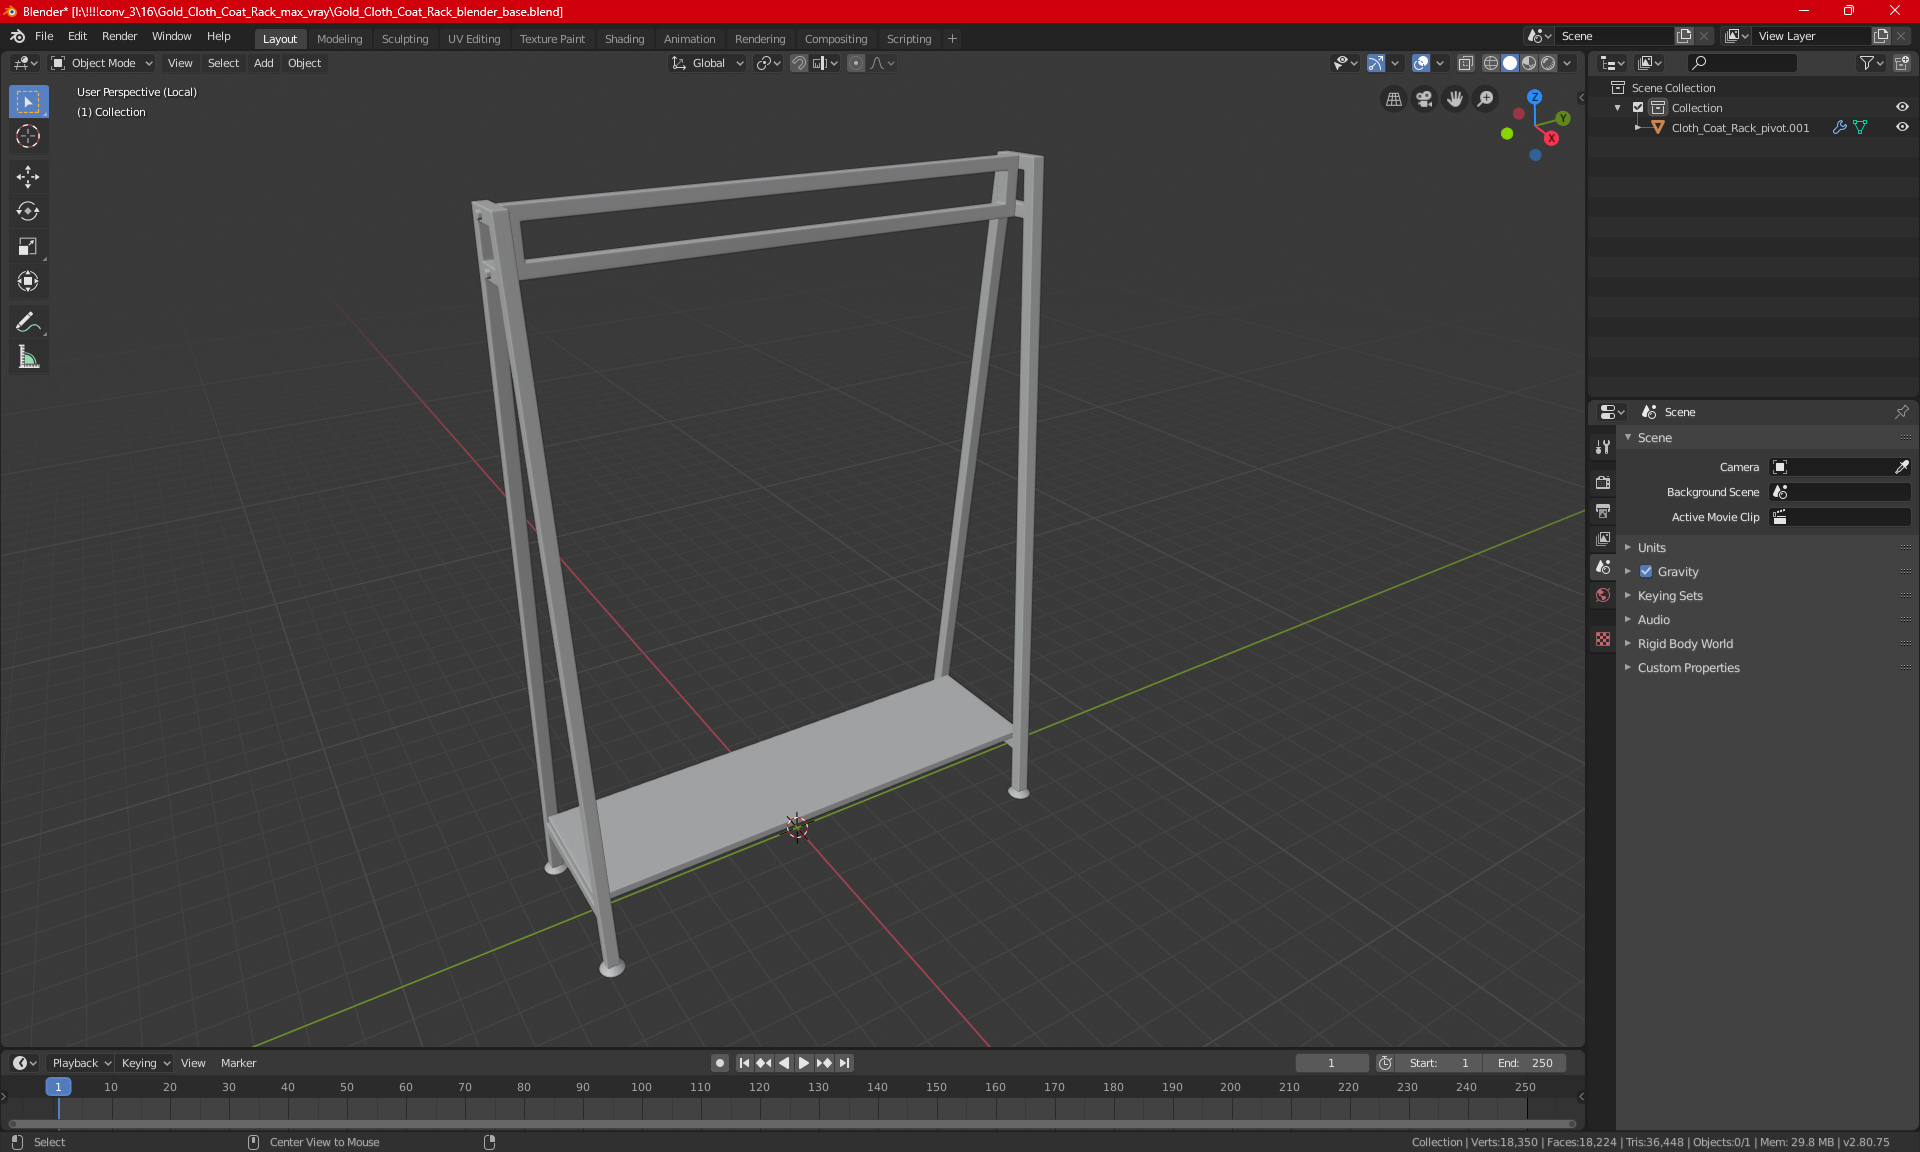Activate the Cursor tool
Screen dimensions: 1920x1152
click(28, 136)
